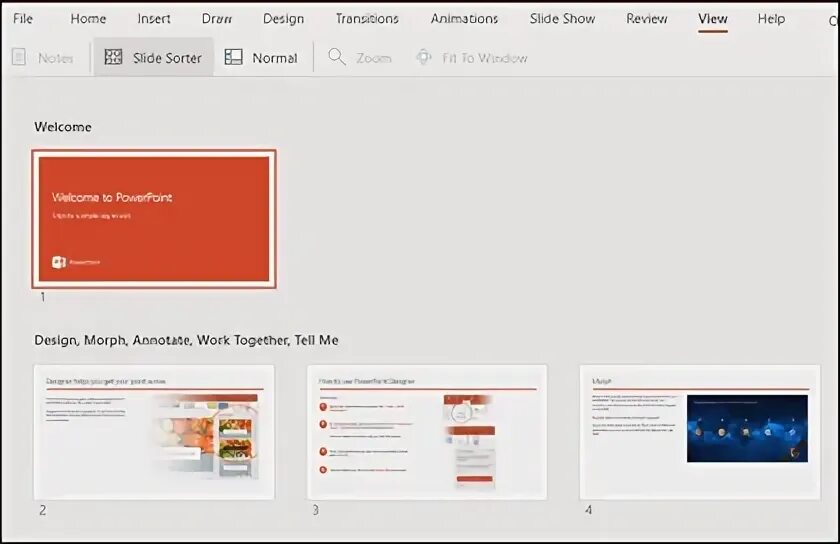Select slide 4 Morph thumbnail
Viewport: 840px width, 544px height.
click(700, 432)
